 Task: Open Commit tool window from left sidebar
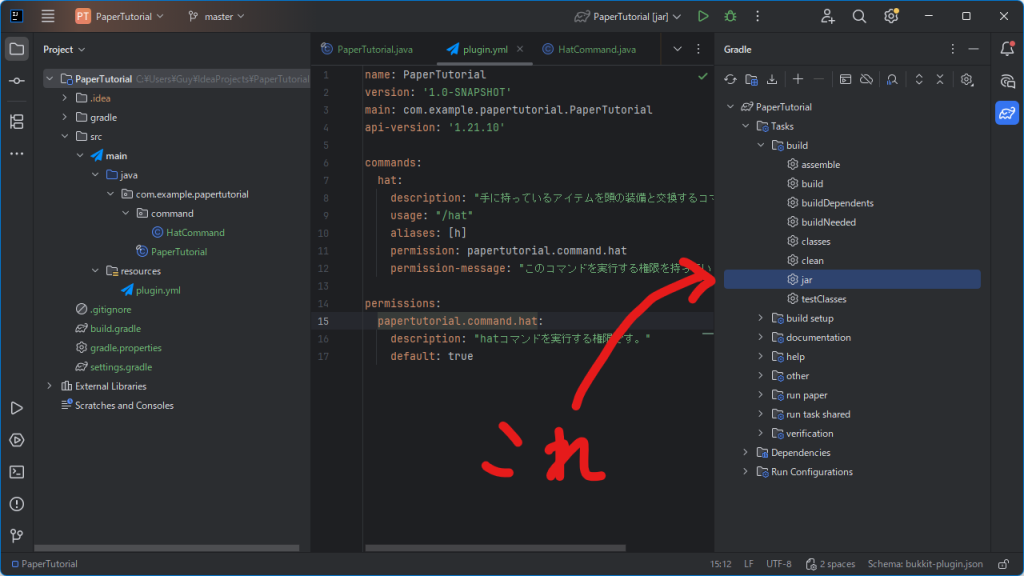16,81
